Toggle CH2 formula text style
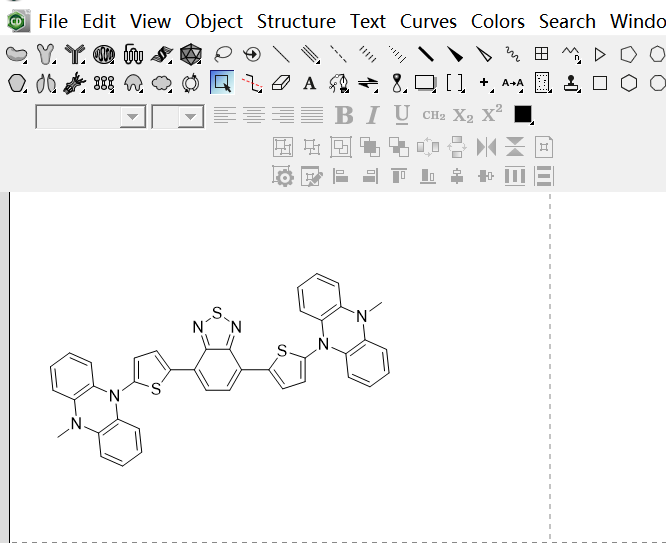Image resolution: width=666 pixels, height=543 pixels. pyautogui.click(x=434, y=115)
